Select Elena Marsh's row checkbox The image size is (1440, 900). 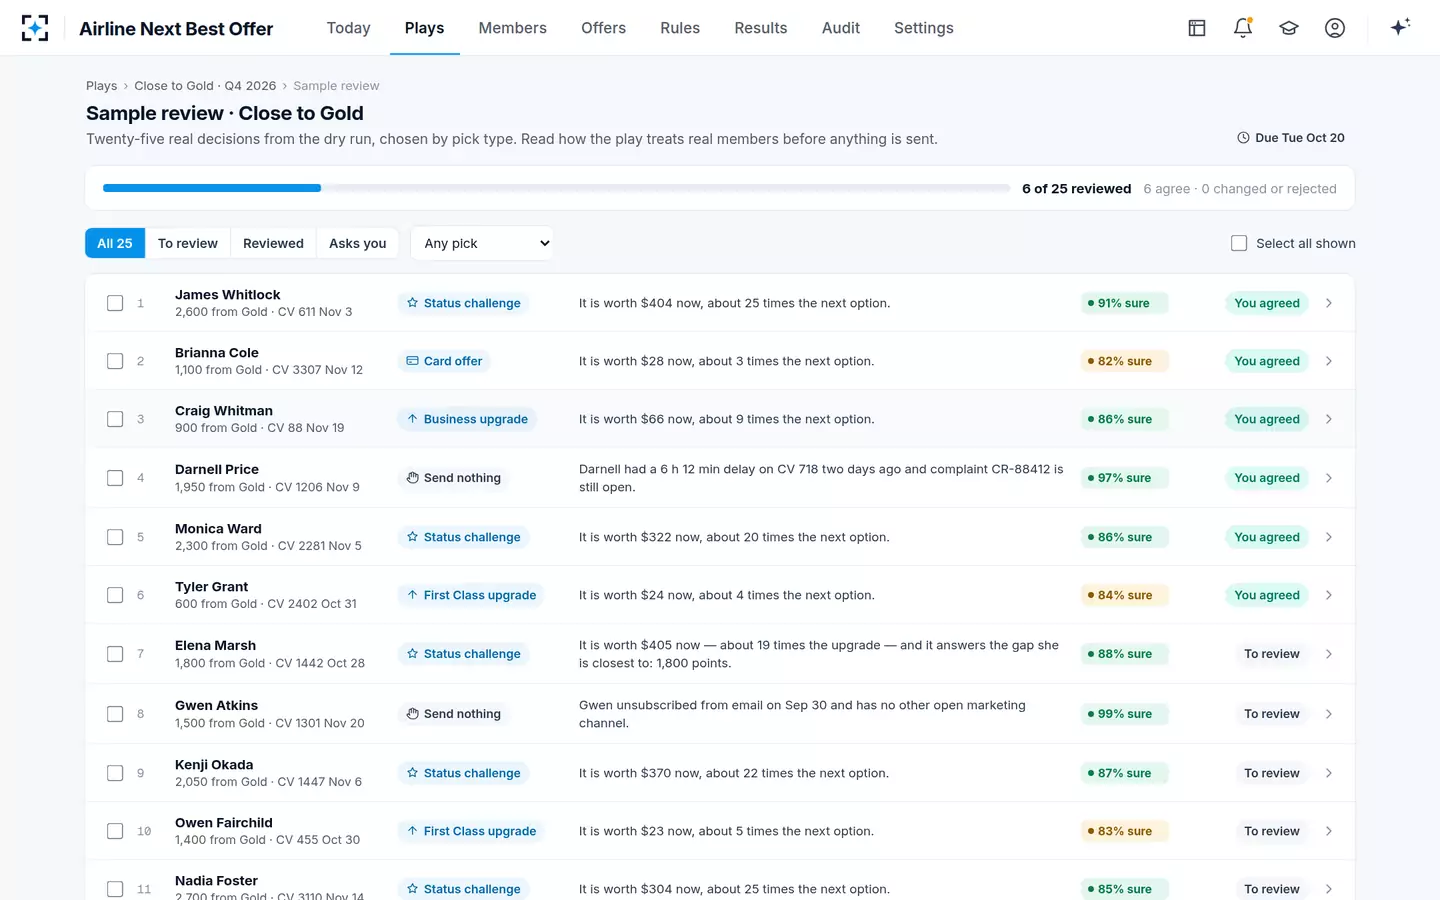pos(115,654)
